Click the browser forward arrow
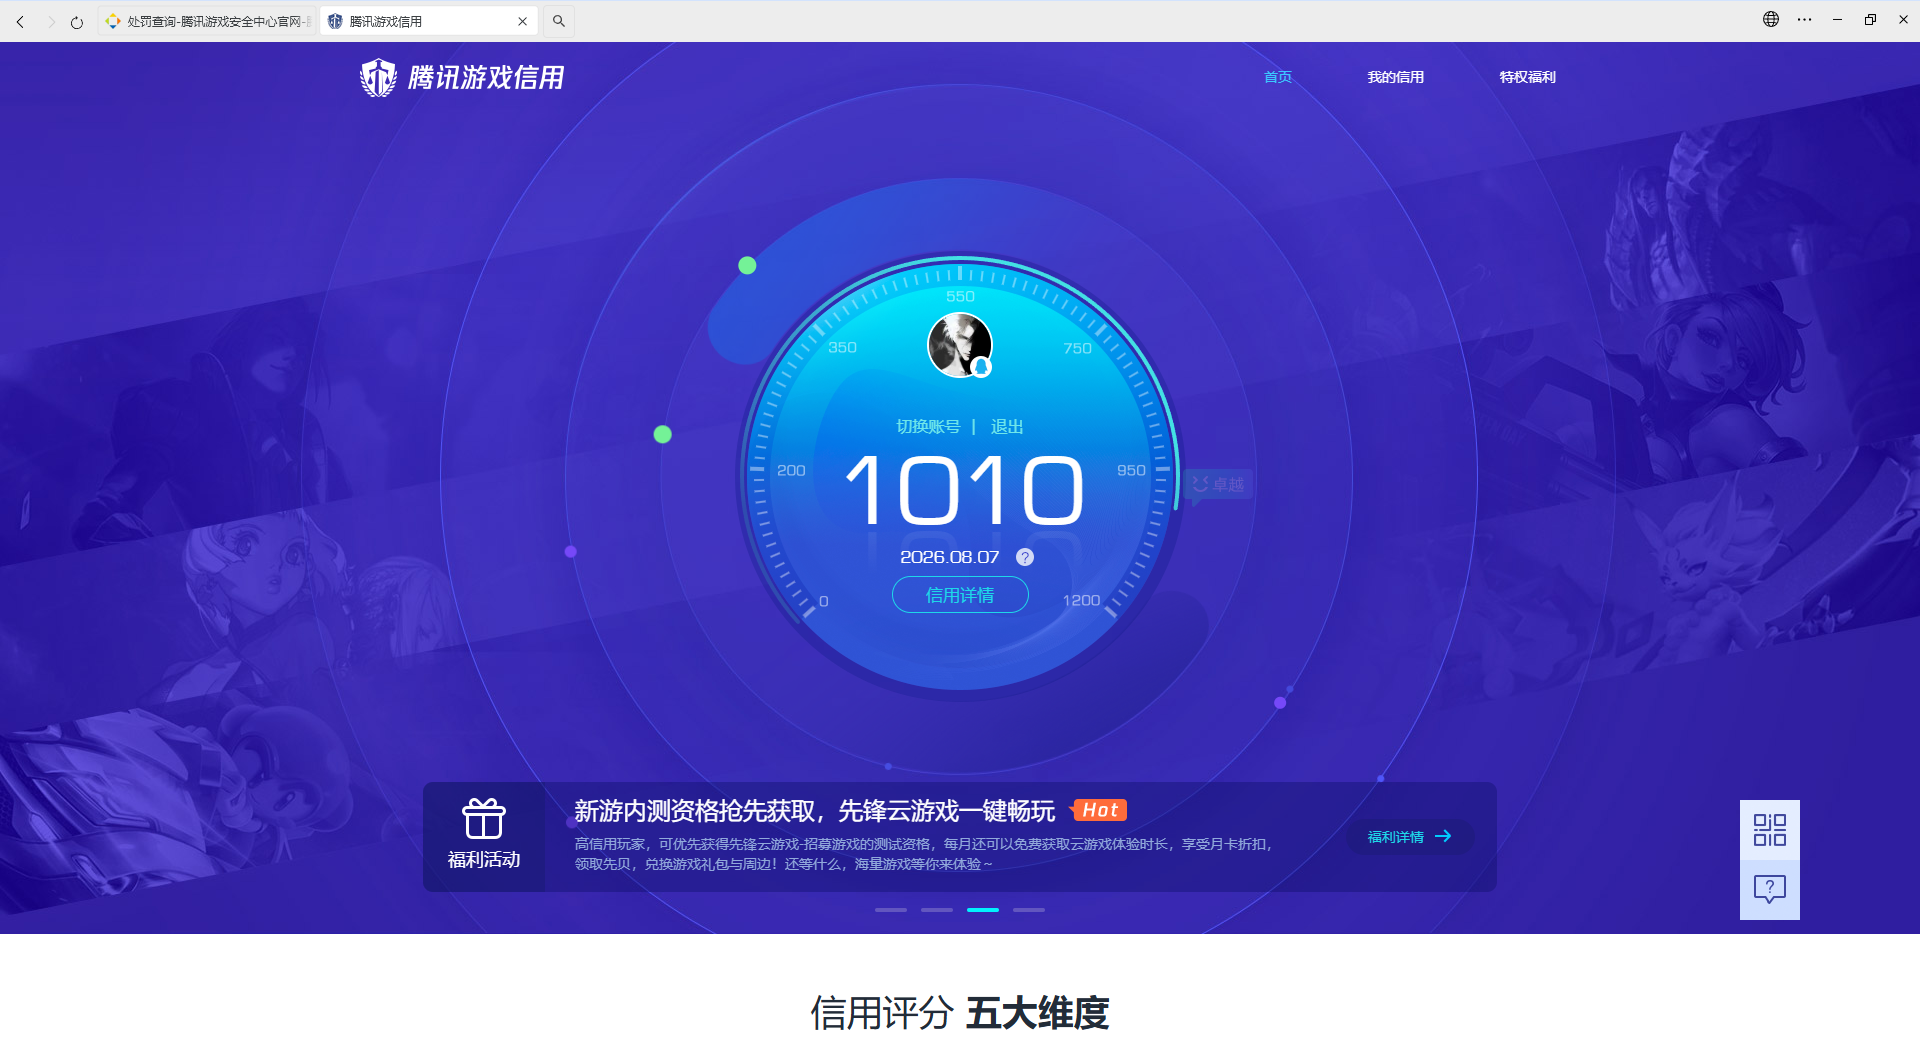 click(x=50, y=21)
